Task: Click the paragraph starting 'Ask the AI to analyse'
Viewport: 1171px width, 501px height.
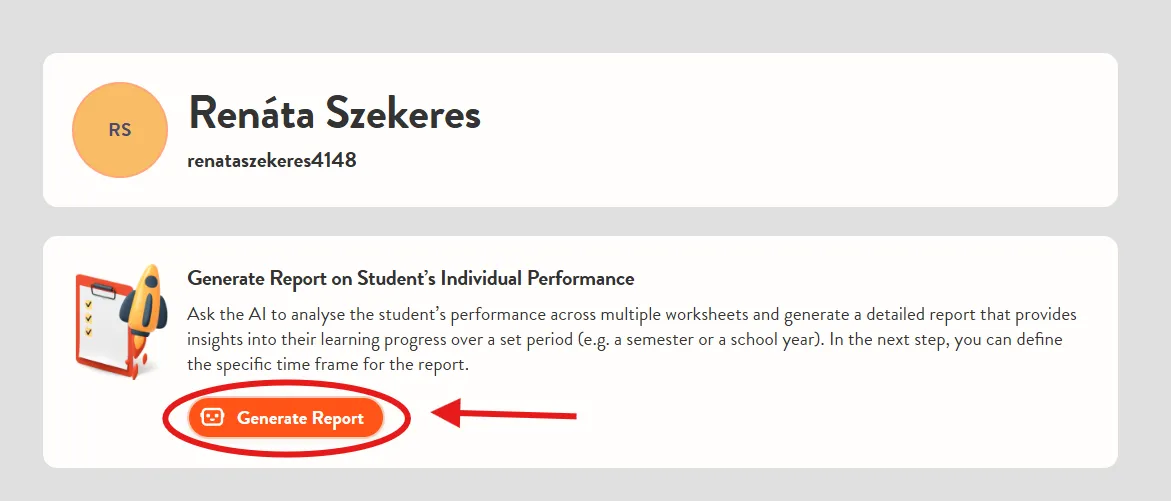Action: click(632, 340)
